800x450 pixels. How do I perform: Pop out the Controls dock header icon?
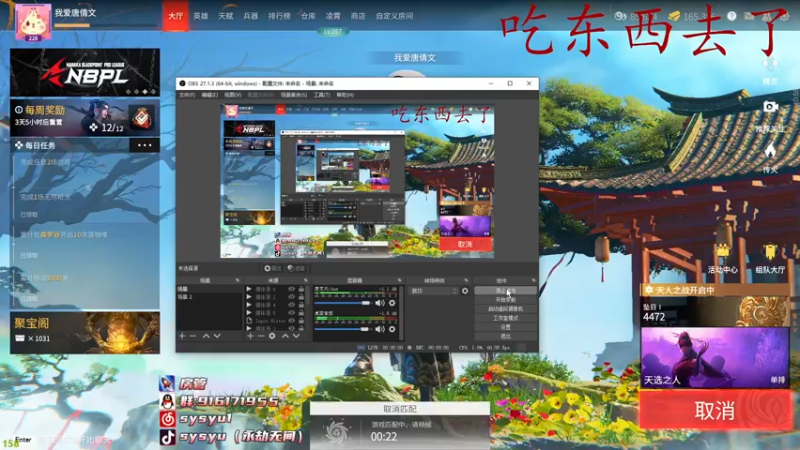533,280
